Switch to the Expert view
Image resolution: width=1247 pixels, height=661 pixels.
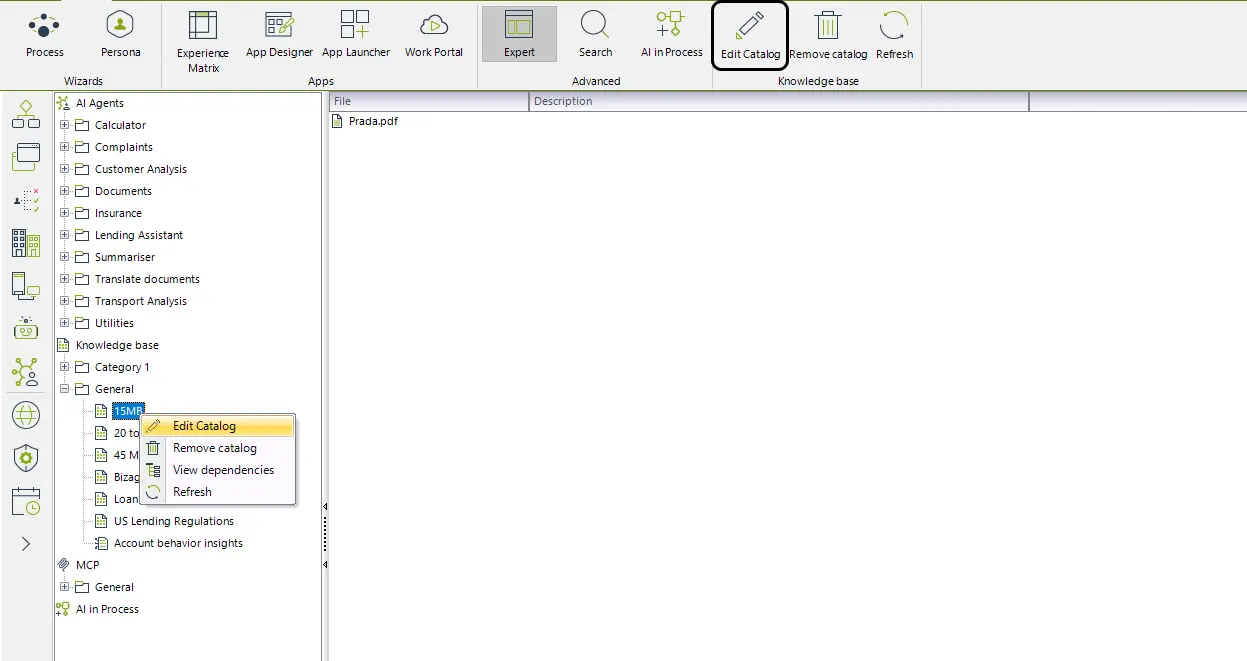pyautogui.click(x=519, y=35)
